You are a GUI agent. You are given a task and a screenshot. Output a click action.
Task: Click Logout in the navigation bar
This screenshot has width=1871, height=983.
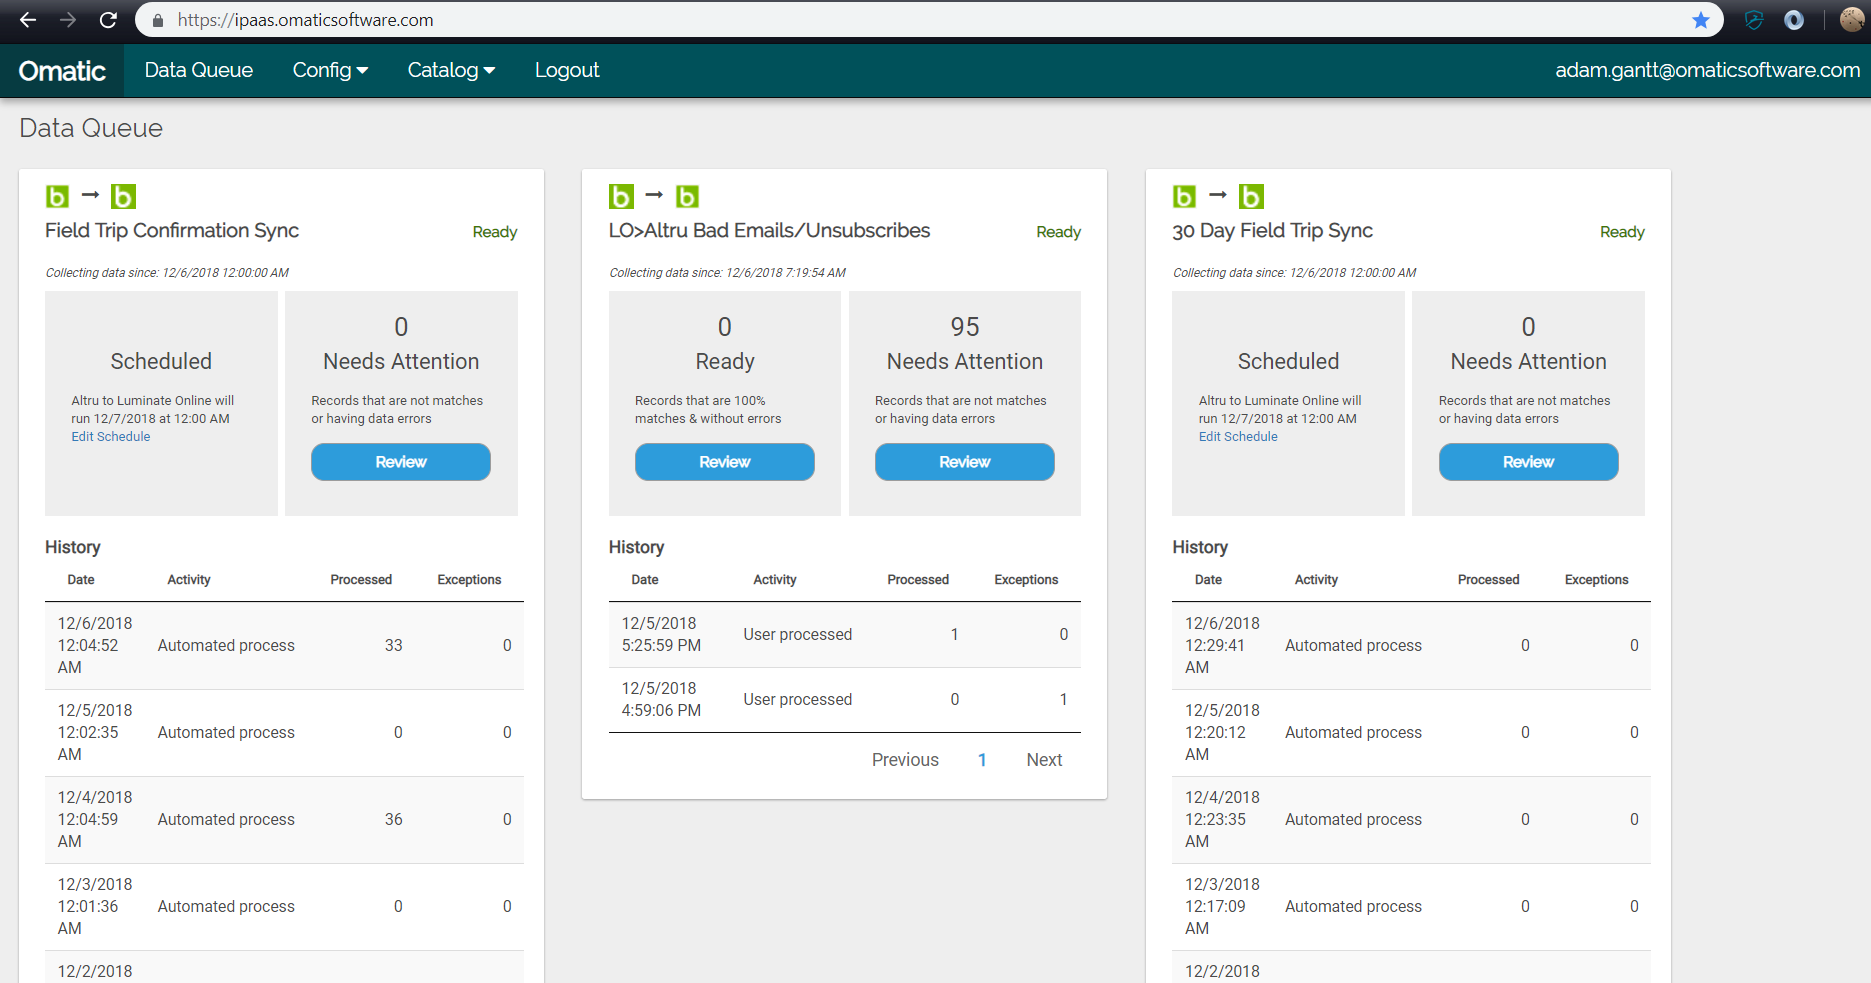566,70
